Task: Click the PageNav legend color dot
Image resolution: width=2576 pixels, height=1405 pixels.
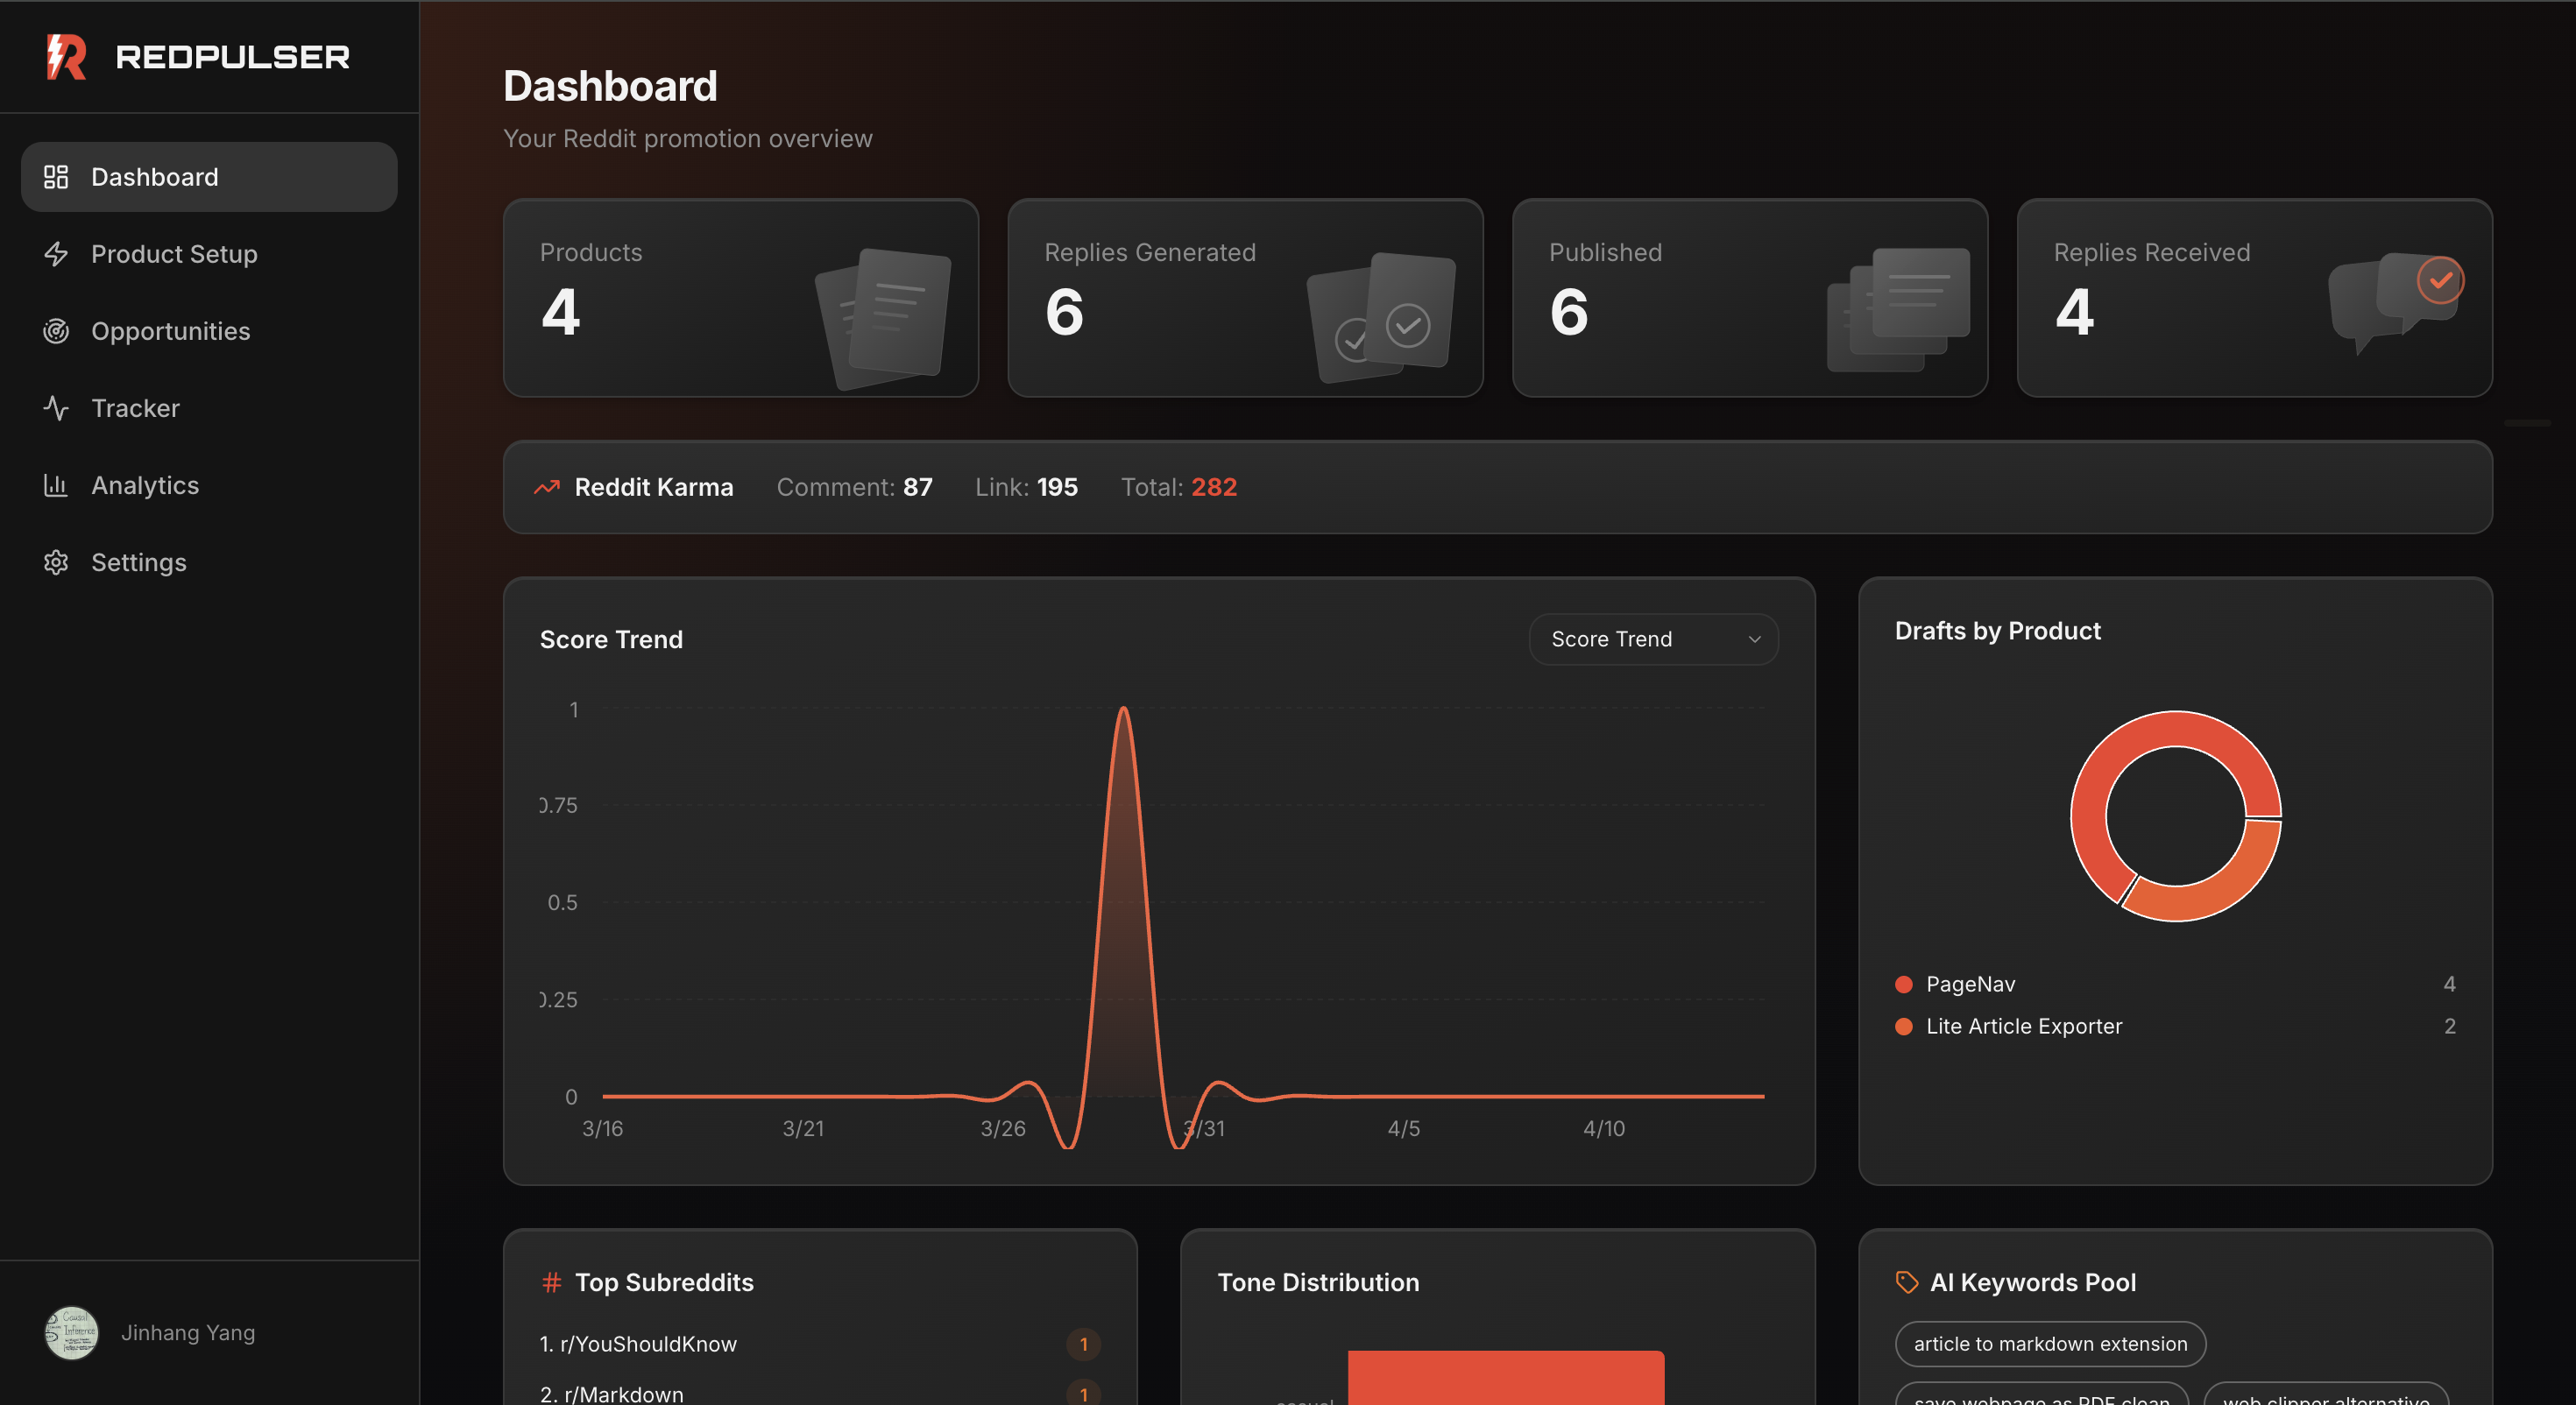Action: click(x=1904, y=984)
